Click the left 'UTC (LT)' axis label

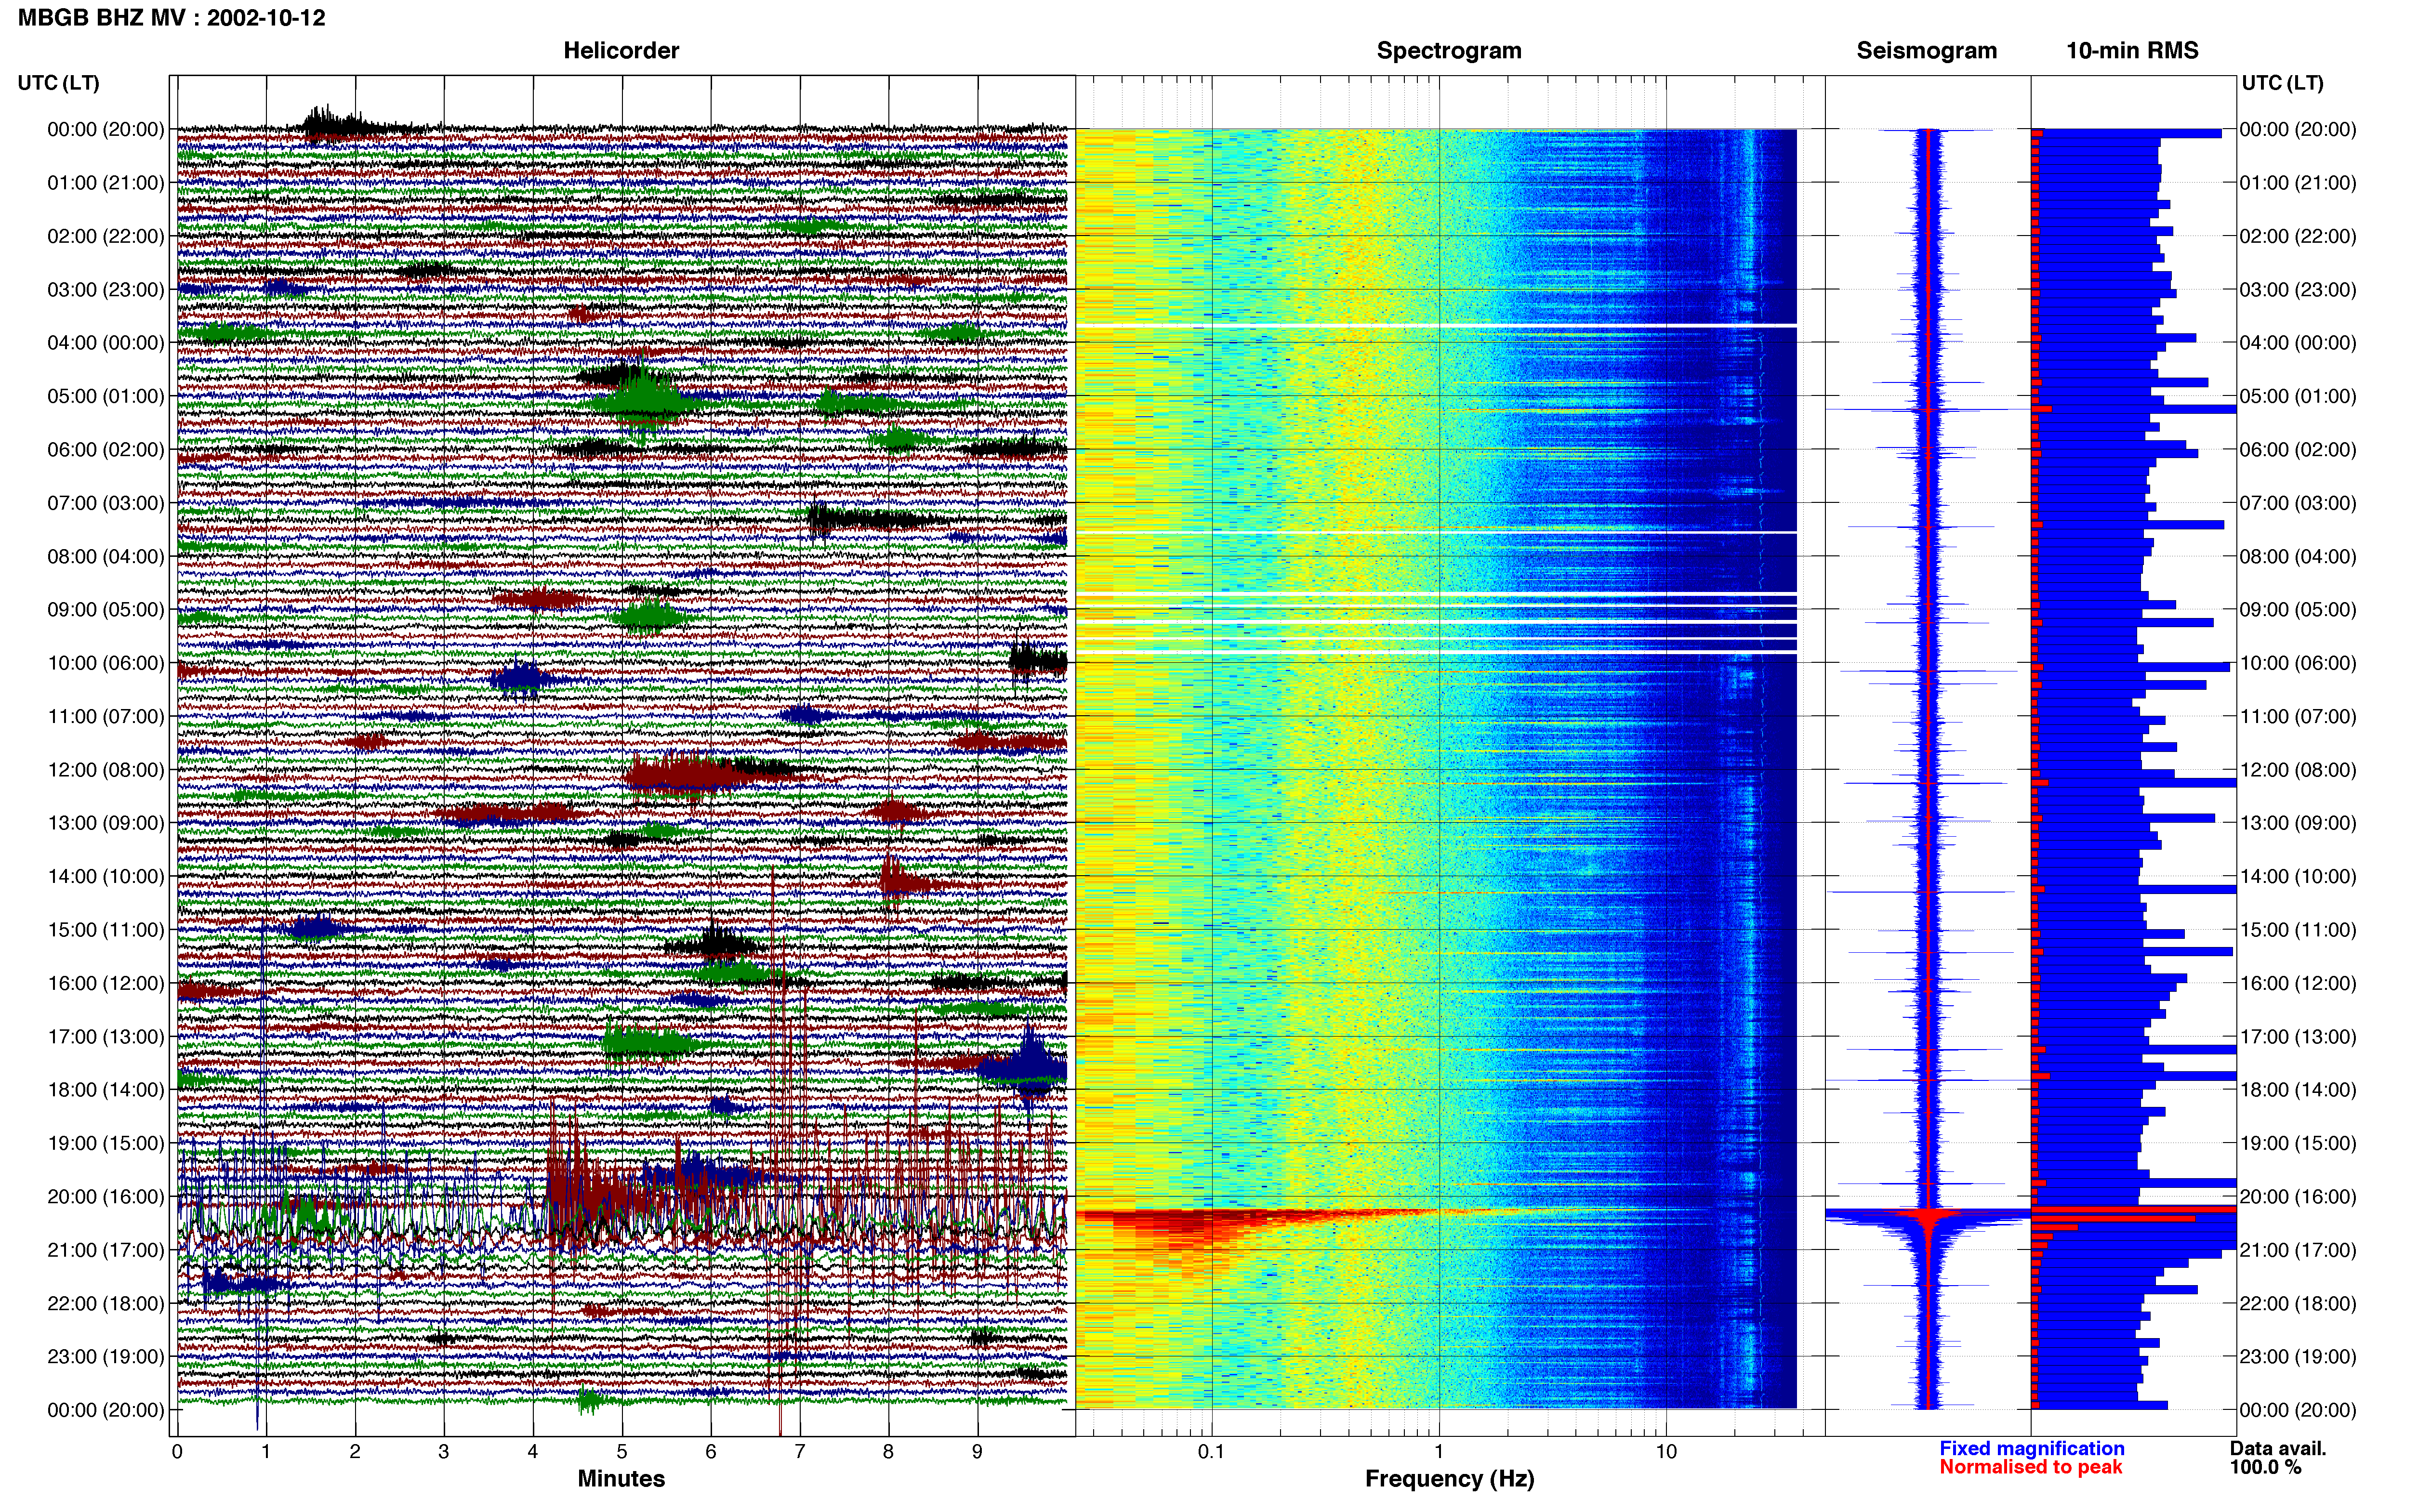59,83
